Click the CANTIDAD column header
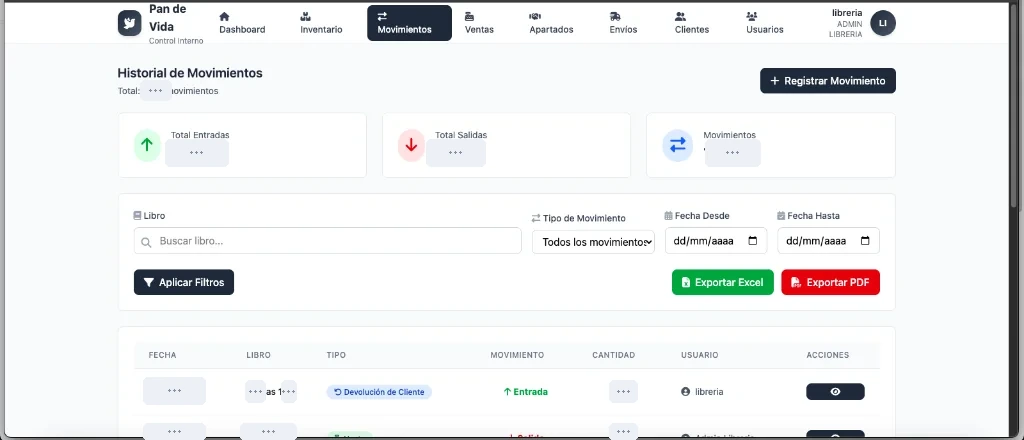Viewport: 1024px width, 440px height. (614, 355)
